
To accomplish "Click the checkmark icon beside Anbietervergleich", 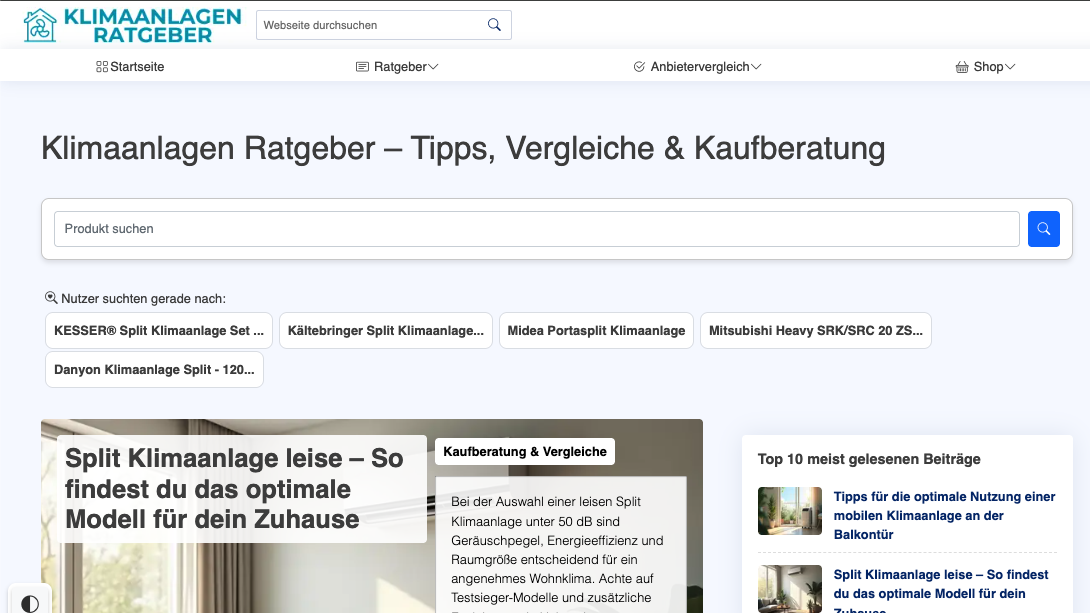I will [x=638, y=66].
